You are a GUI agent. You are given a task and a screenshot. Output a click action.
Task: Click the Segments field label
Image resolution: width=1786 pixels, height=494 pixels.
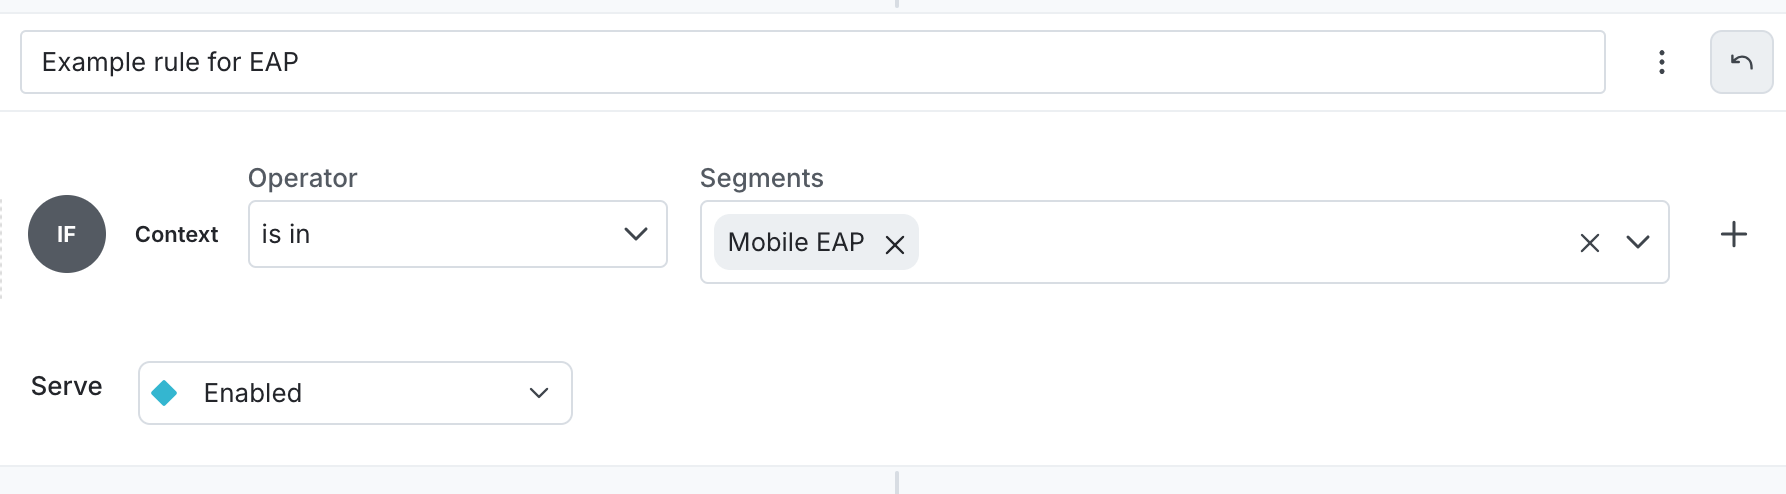[761, 178]
